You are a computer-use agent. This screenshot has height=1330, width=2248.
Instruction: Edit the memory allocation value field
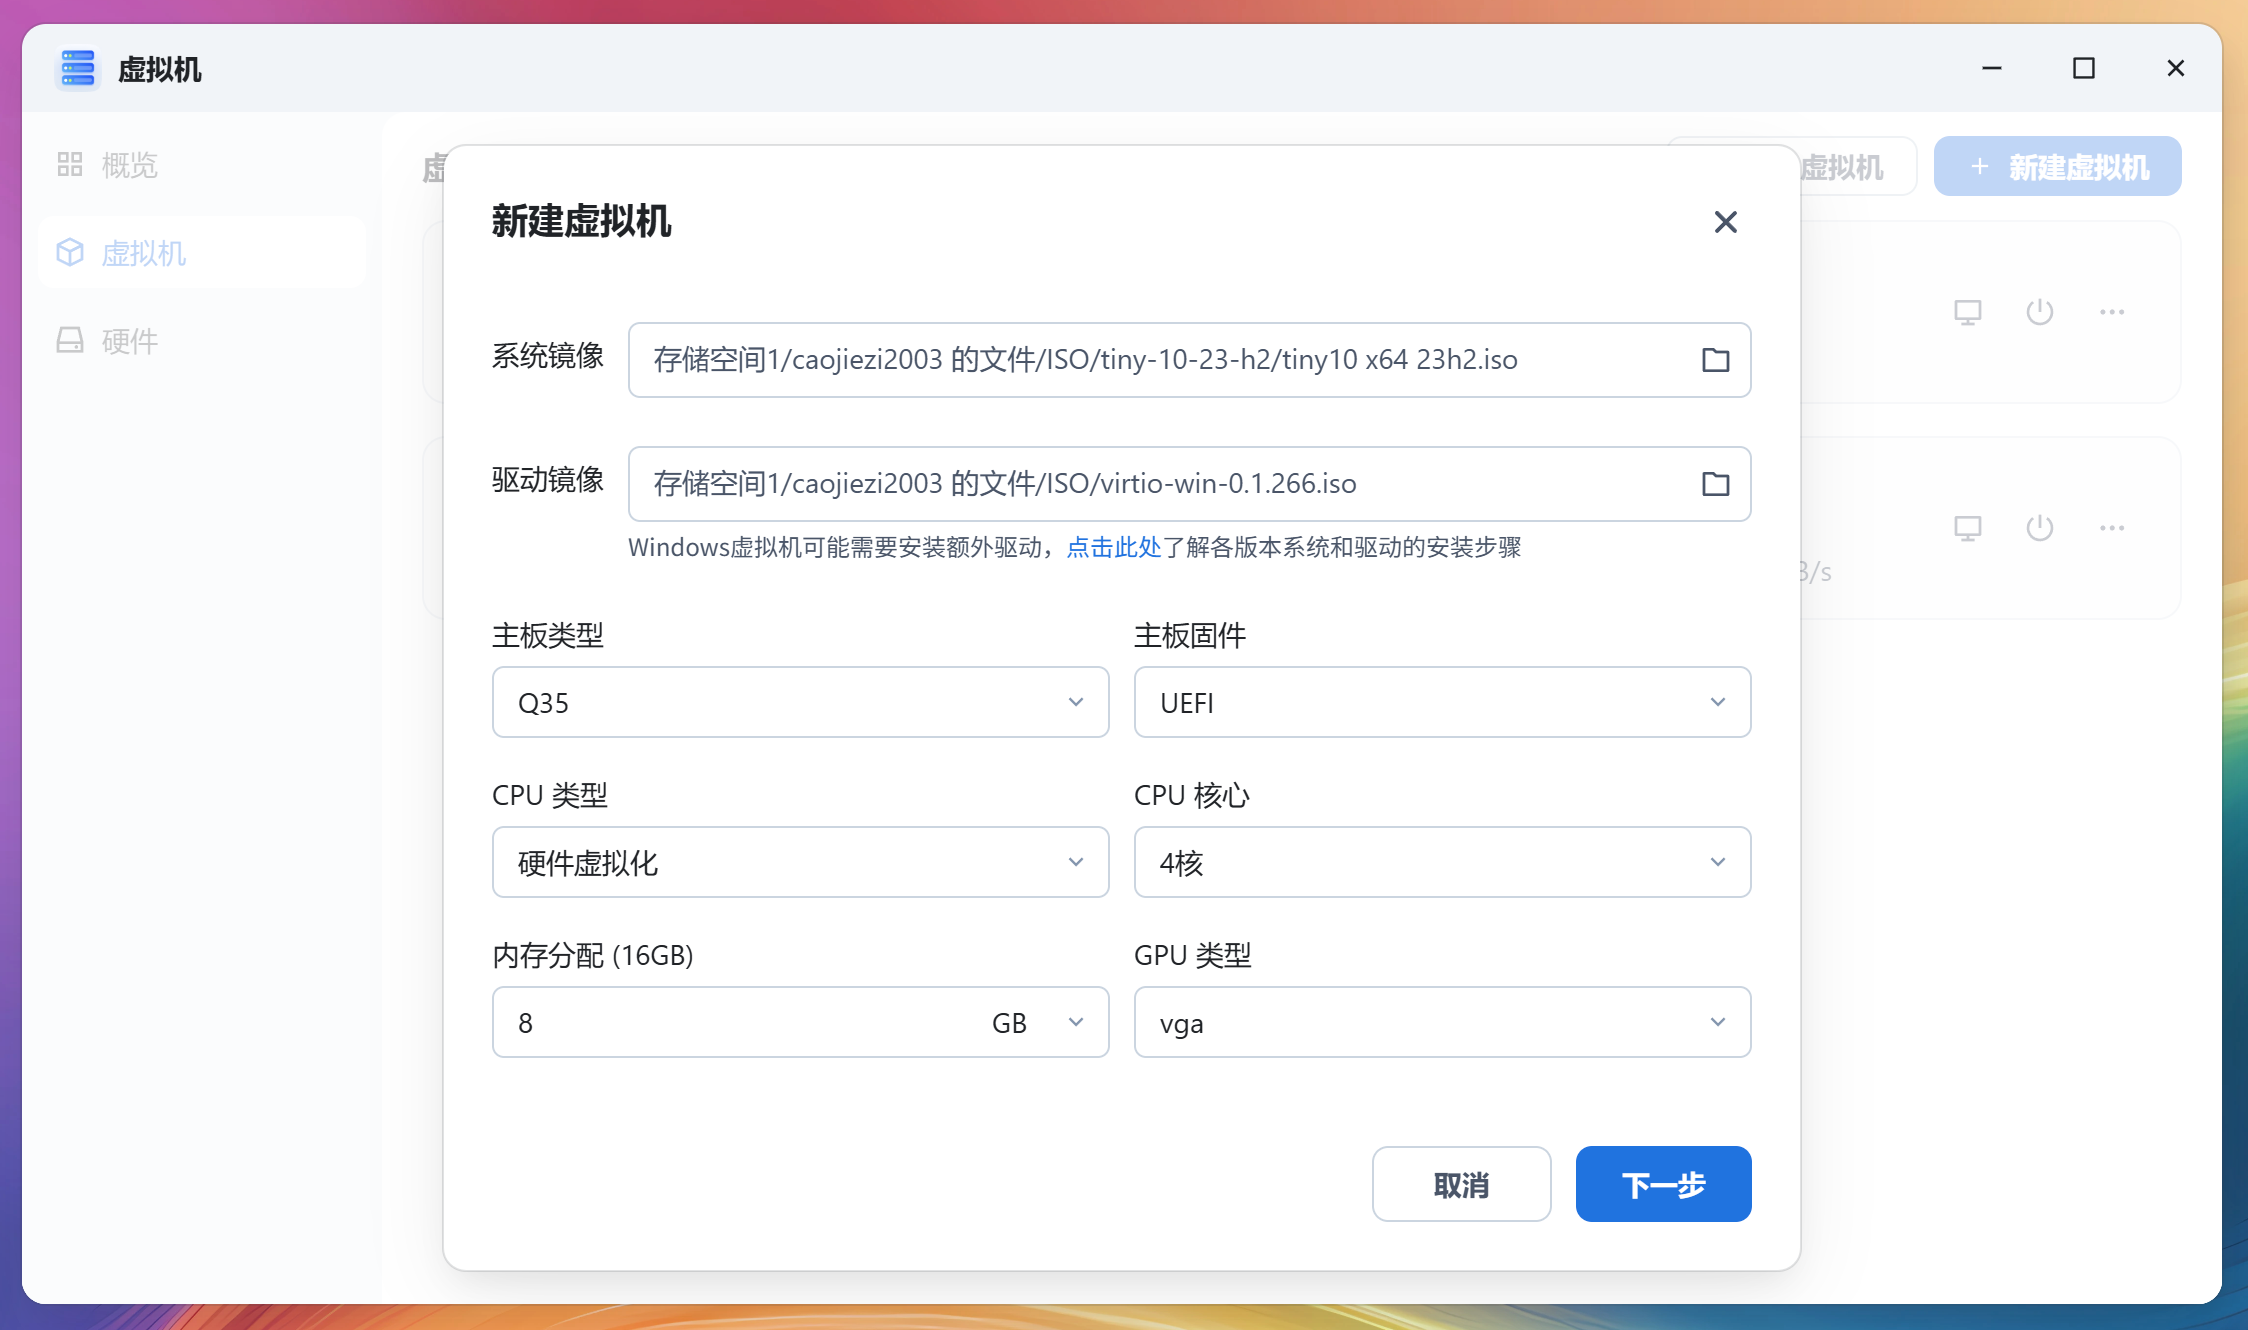tap(700, 1022)
